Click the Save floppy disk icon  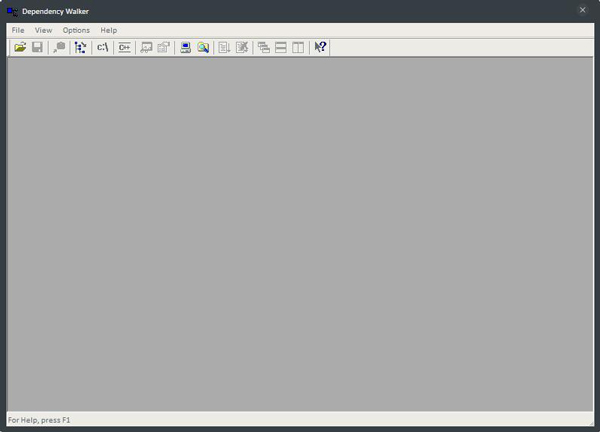coord(37,47)
